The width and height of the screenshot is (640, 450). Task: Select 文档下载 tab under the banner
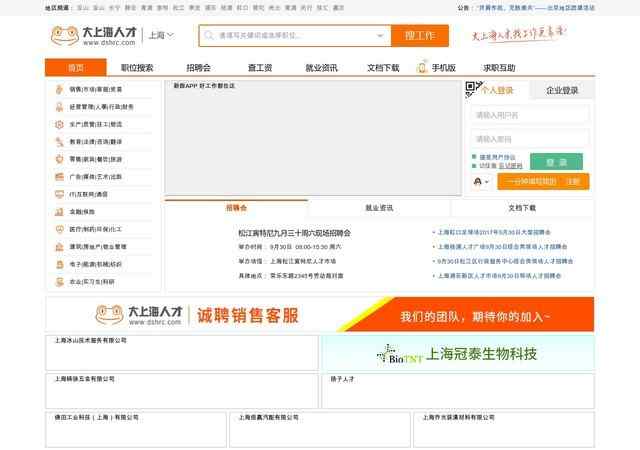pyautogui.click(x=522, y=208)
